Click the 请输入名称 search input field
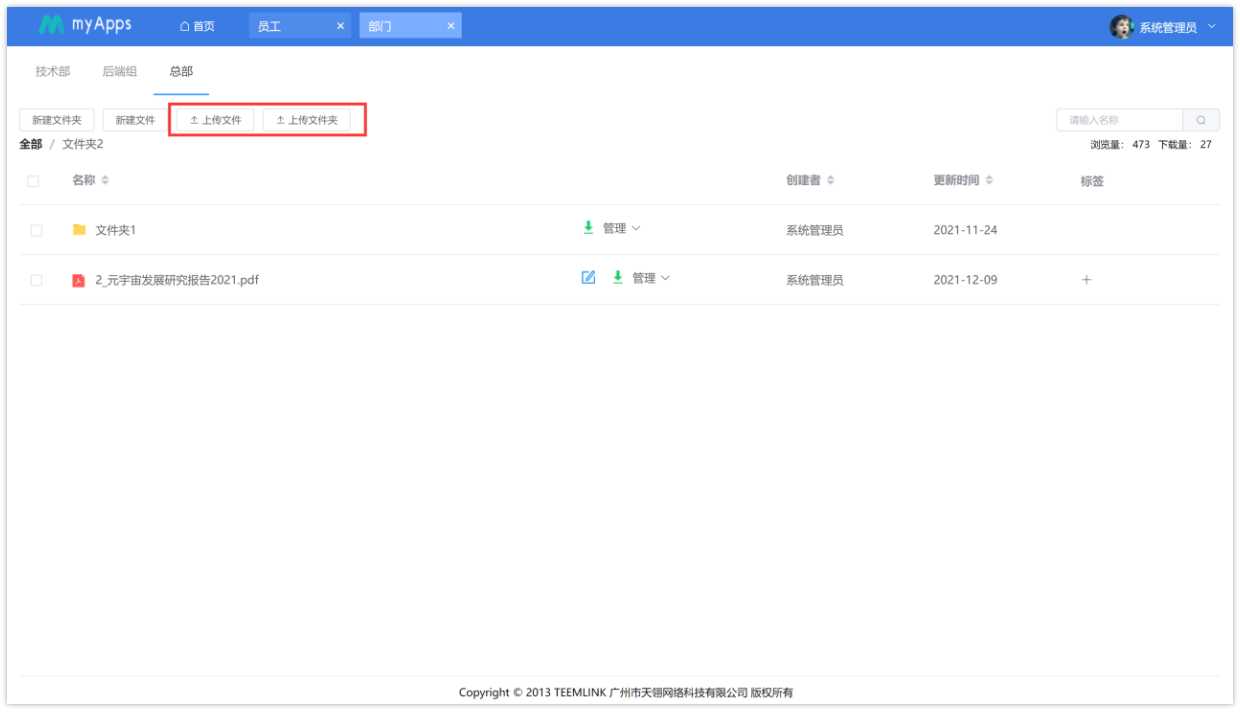Screen dimensions: 1240x712 point(1120,119)
